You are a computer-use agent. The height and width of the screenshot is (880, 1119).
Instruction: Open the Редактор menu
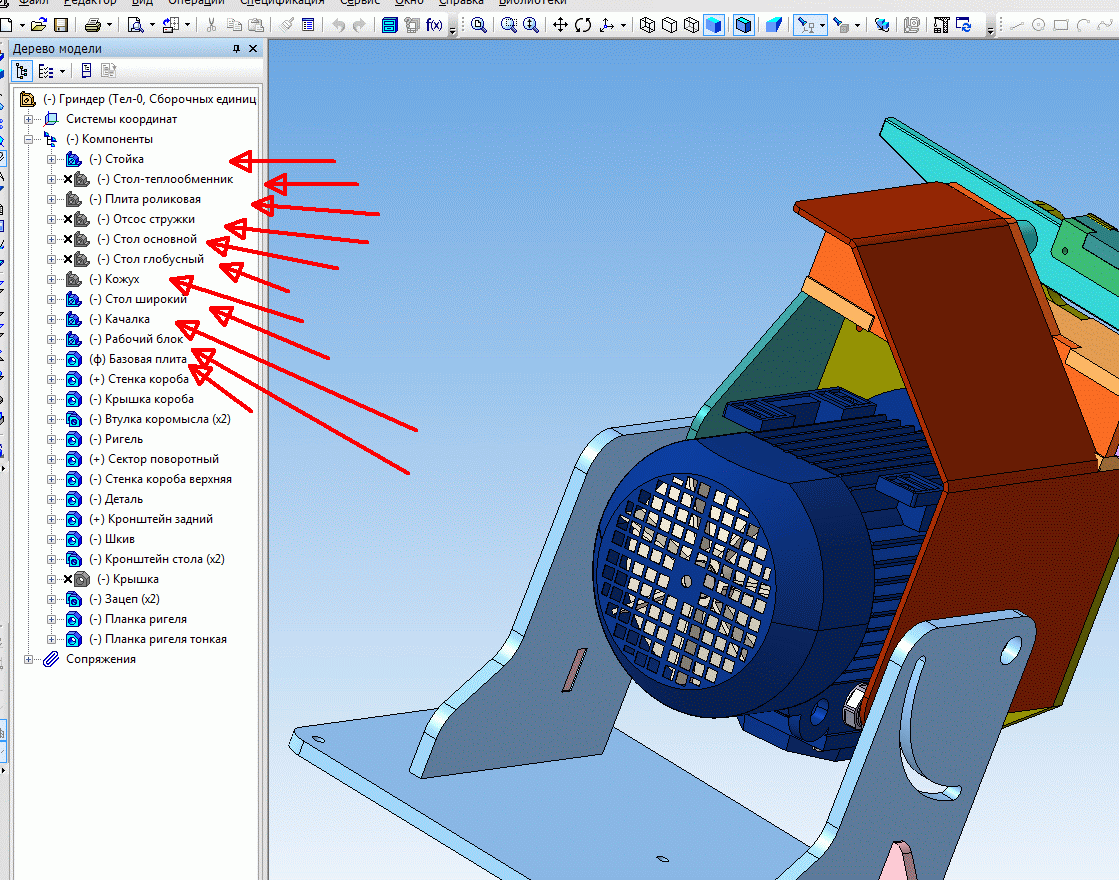[x=90, y=2]
